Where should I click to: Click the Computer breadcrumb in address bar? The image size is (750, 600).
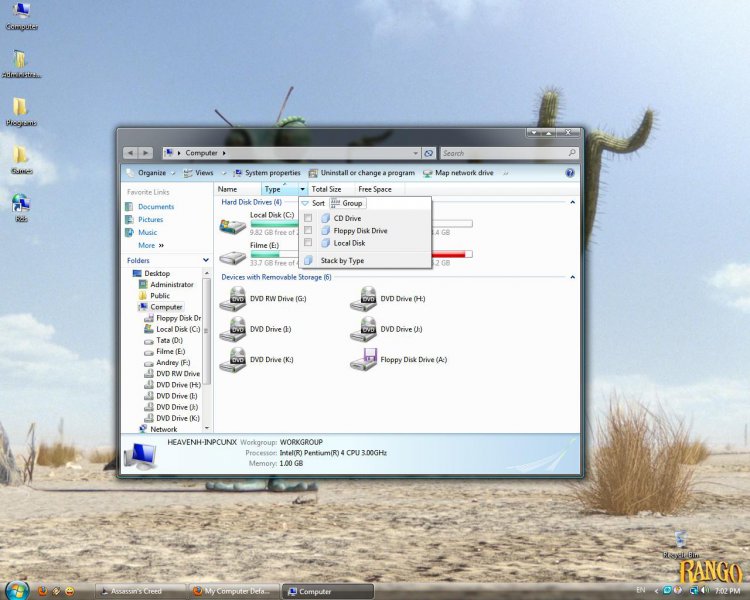(x=201, y=153)
